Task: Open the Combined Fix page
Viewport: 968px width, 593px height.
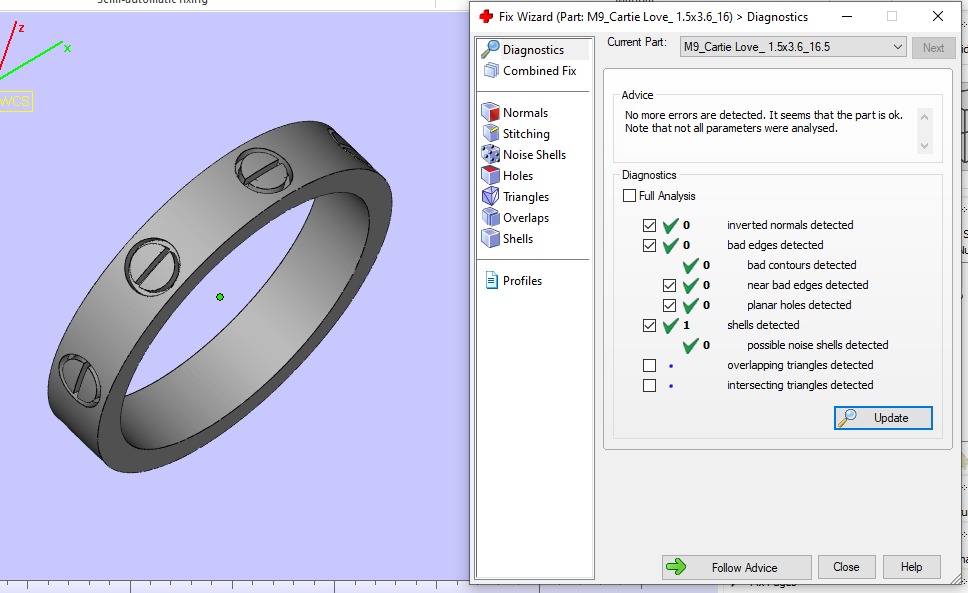Action: tap(531, 71)
